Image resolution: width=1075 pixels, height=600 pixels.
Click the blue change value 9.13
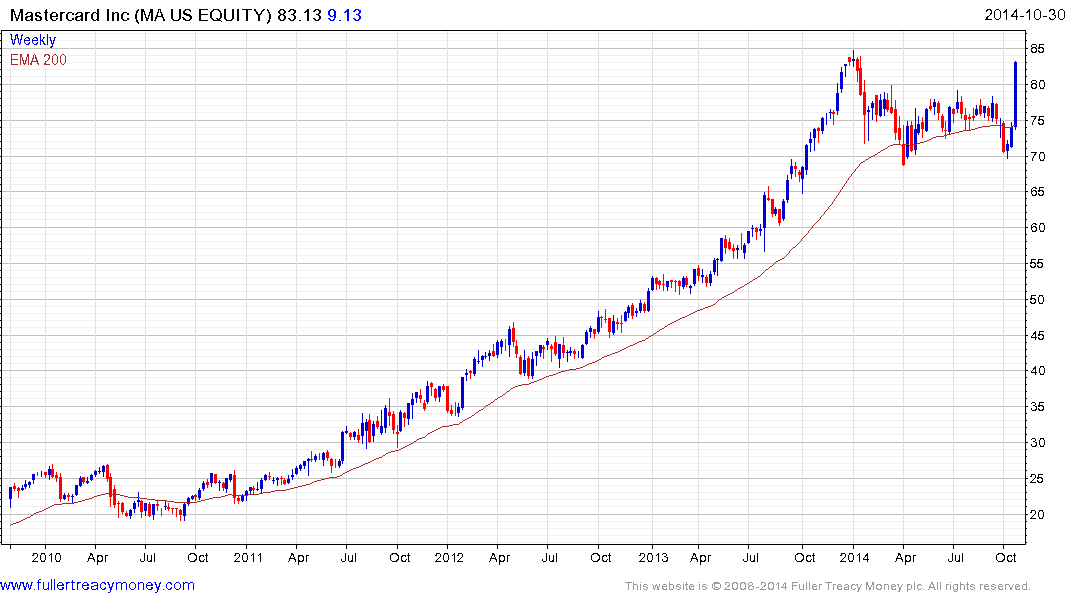[344, 15]
